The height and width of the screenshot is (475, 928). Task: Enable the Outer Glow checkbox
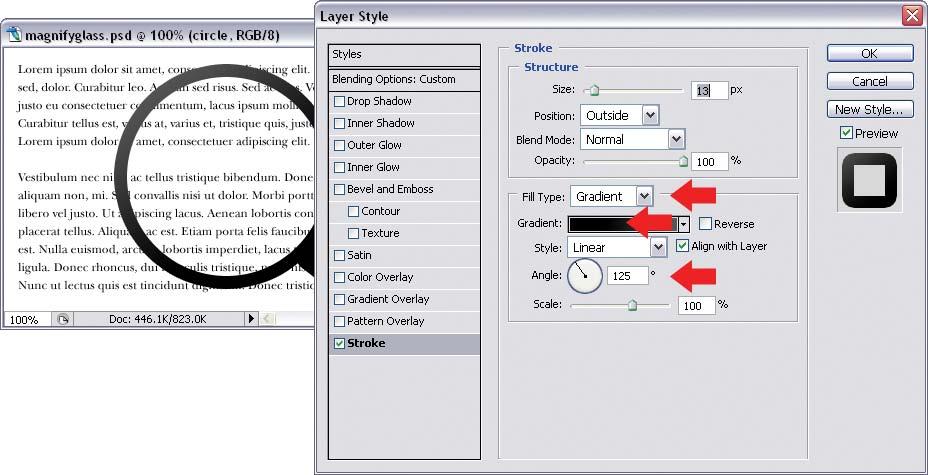(339, 146)
